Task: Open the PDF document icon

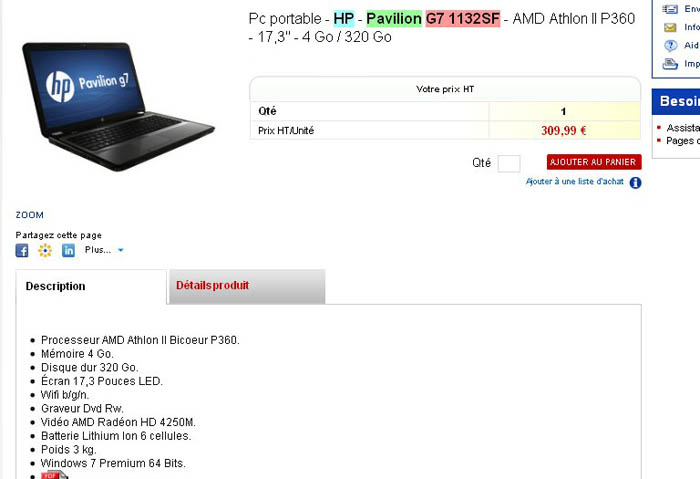Action: pyautogui.click(x=54, y=475)
